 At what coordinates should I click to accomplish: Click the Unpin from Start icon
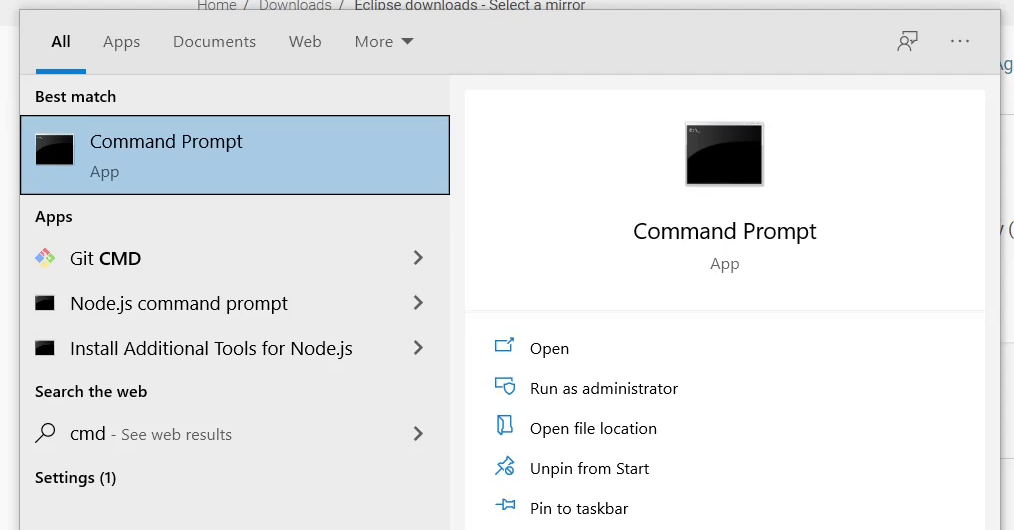[x=505, y=466]
